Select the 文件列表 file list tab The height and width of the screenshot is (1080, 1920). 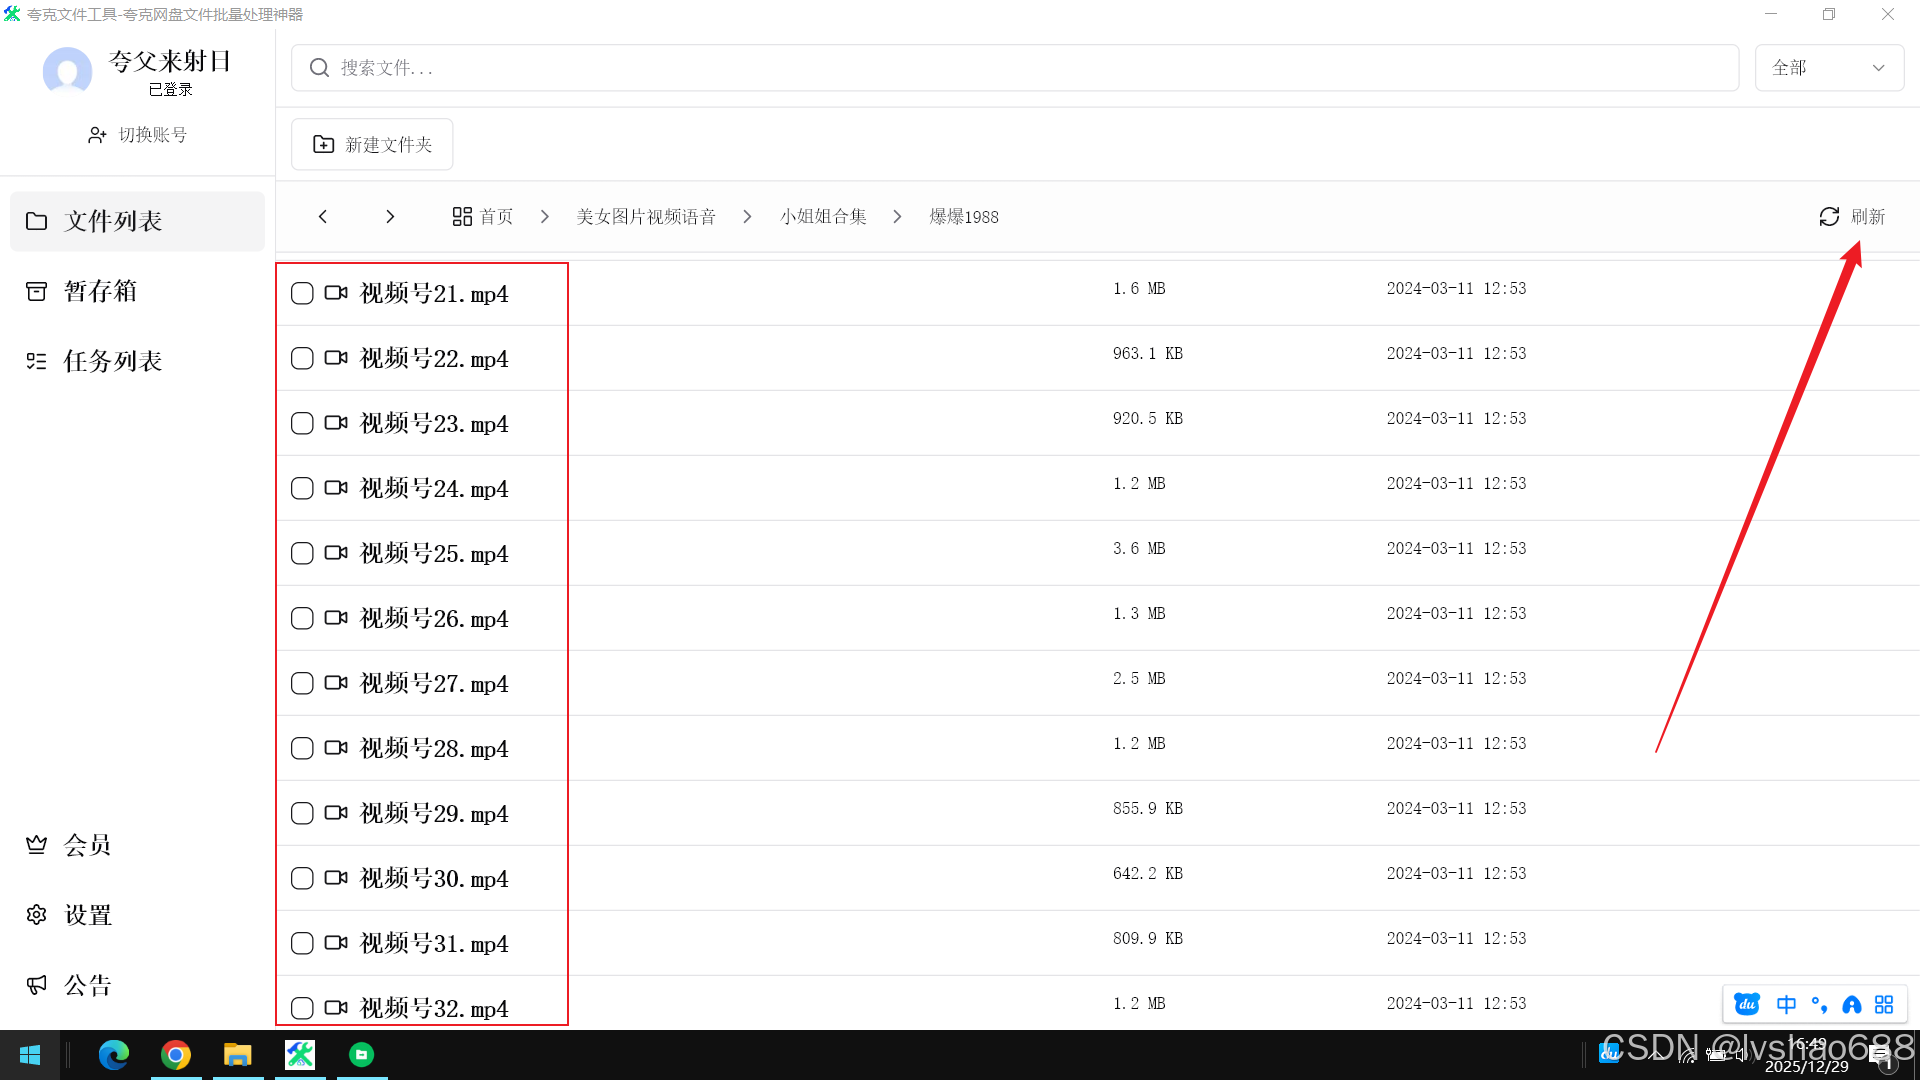112,221
